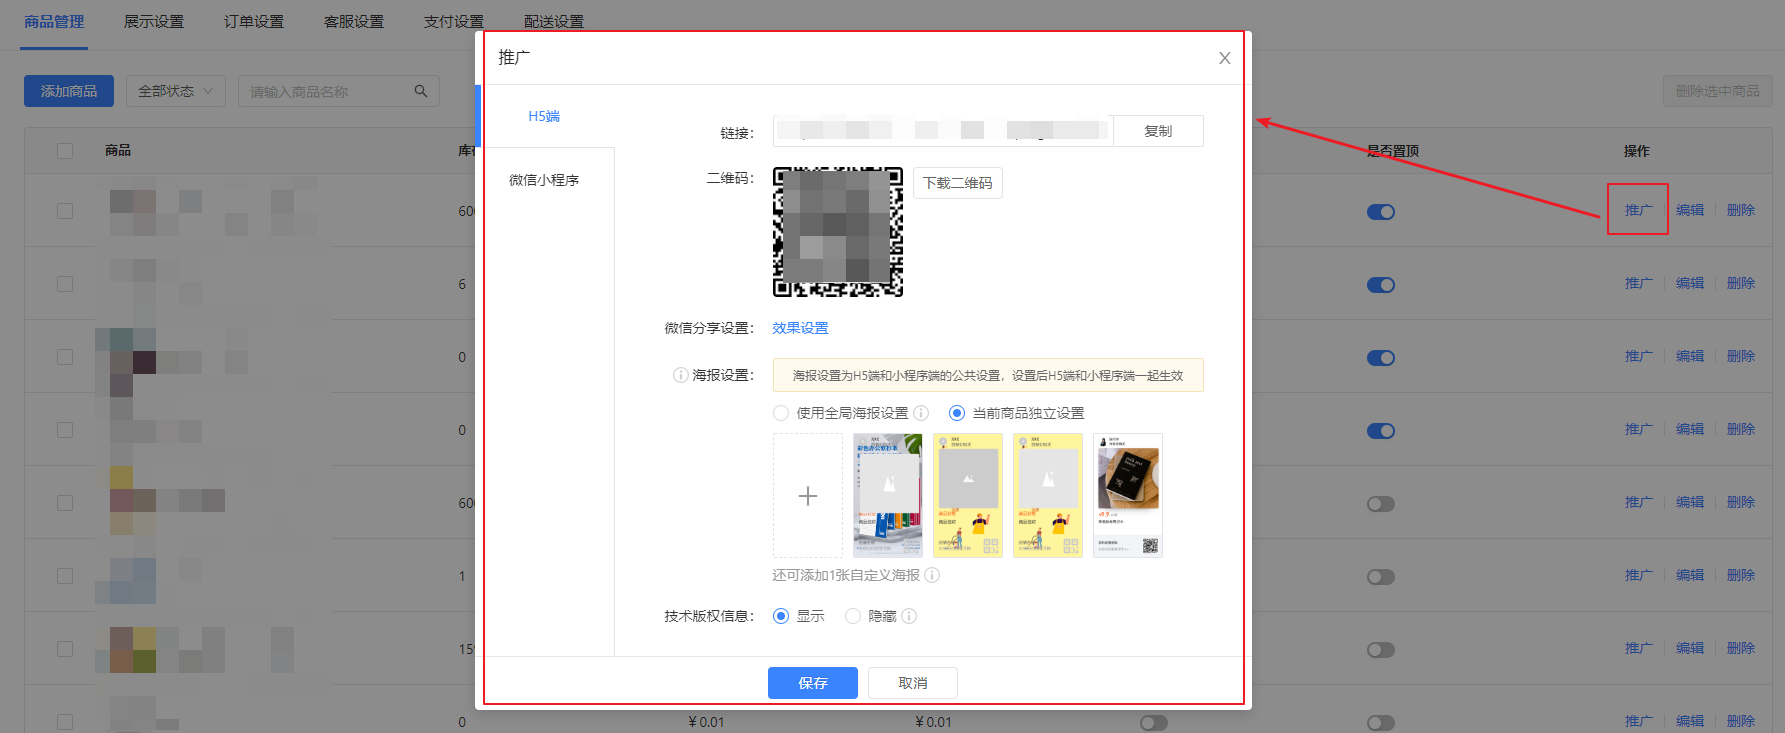Toggle 是否置顶 switch in fifth product row
This screenshot has height=733, width=1785.
1381,504
